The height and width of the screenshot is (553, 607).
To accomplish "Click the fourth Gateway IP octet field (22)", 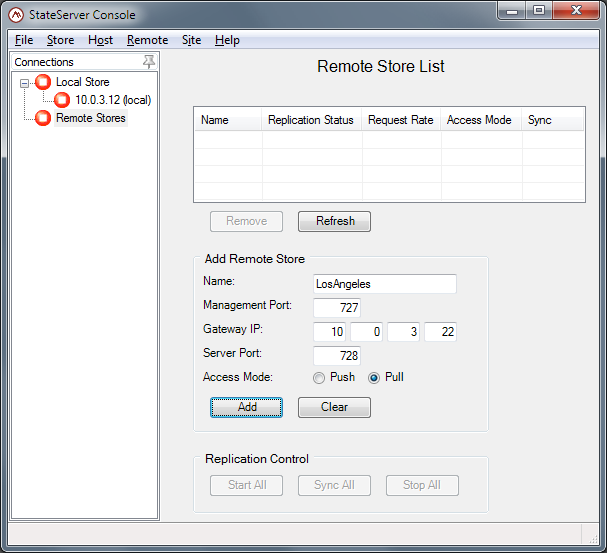I will 441,332.
